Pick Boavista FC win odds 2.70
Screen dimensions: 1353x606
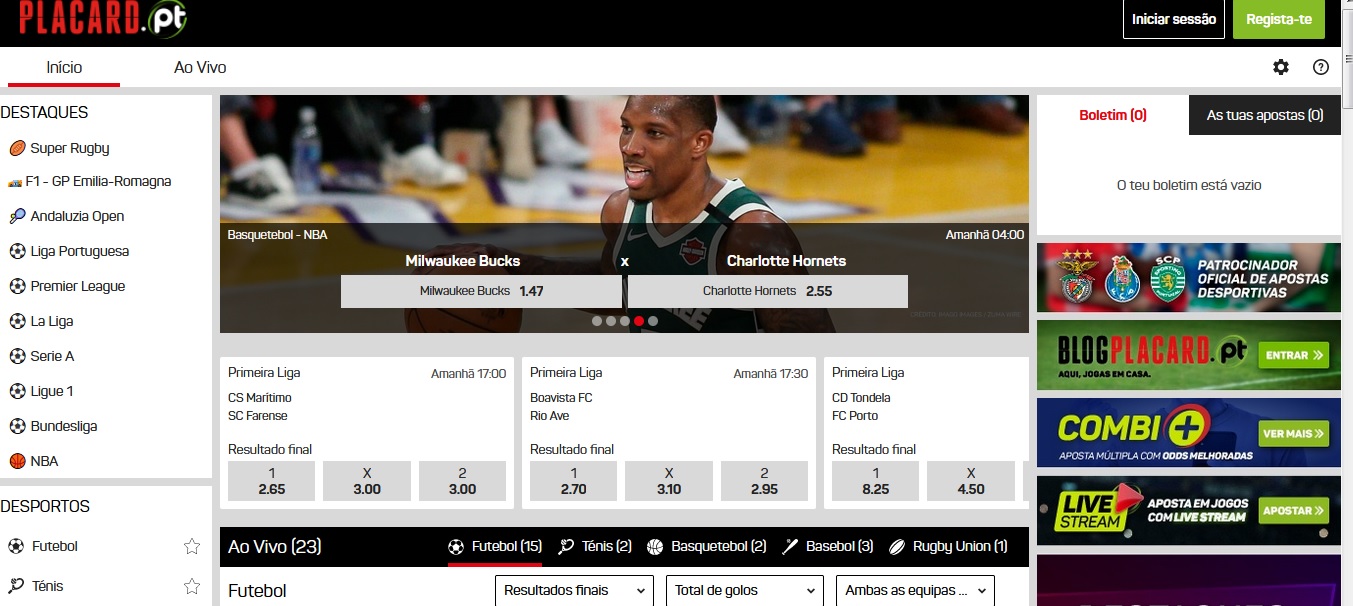click(573, 481)
